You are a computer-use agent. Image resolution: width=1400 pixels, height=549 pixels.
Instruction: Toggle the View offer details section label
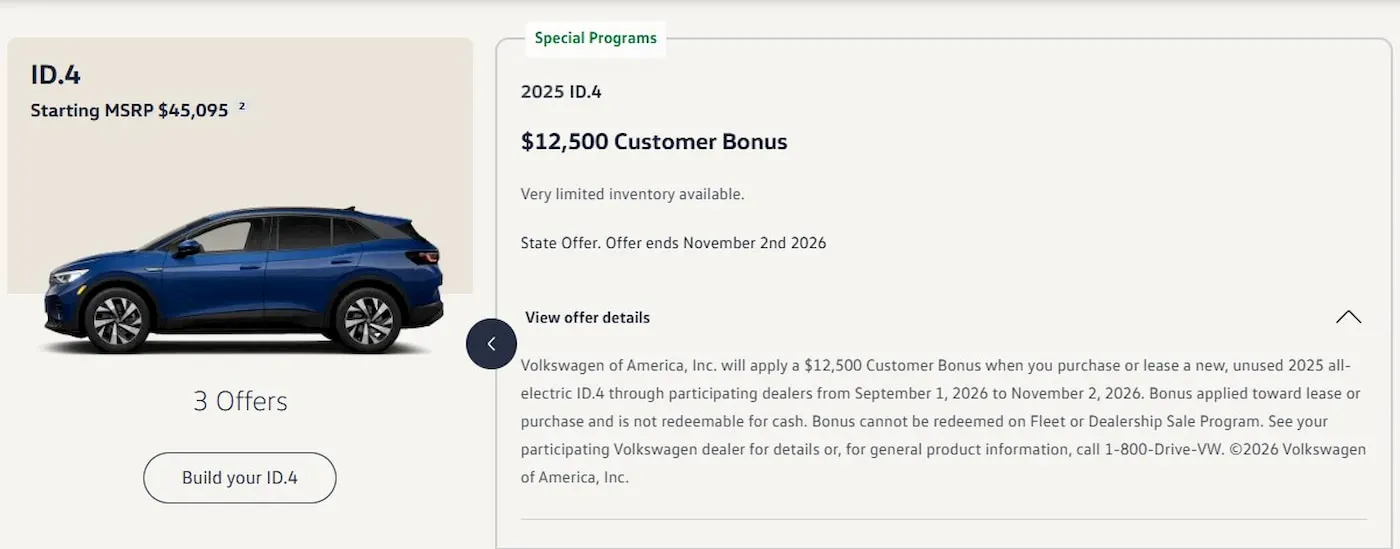(587, 317)
